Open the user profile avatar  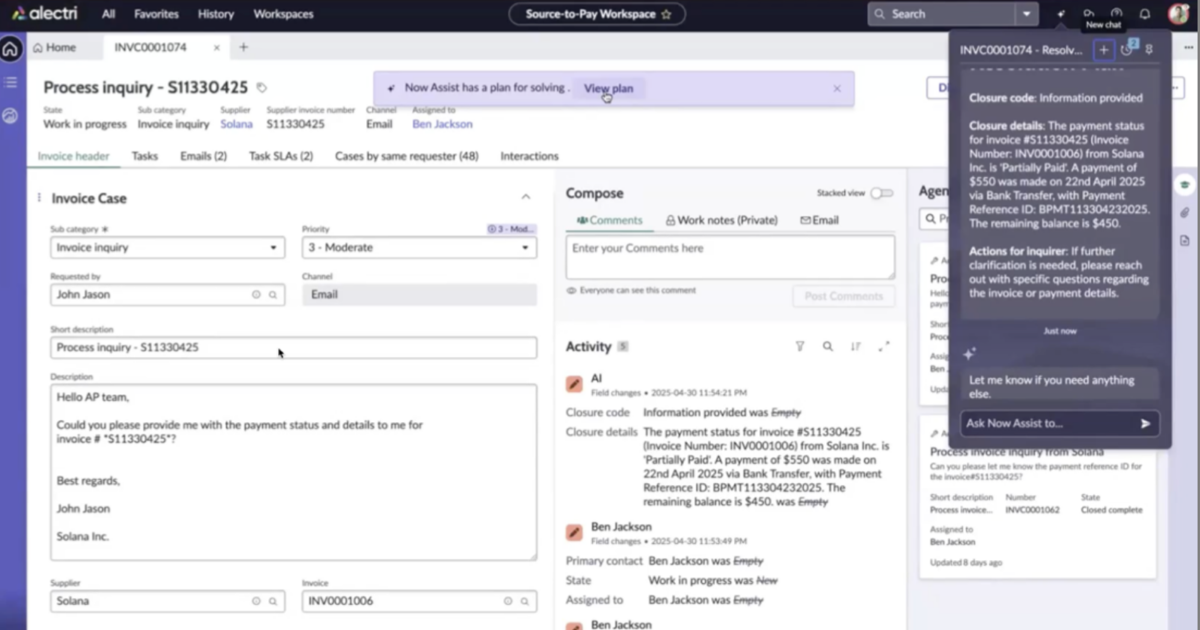click(x=1179, y=14)
